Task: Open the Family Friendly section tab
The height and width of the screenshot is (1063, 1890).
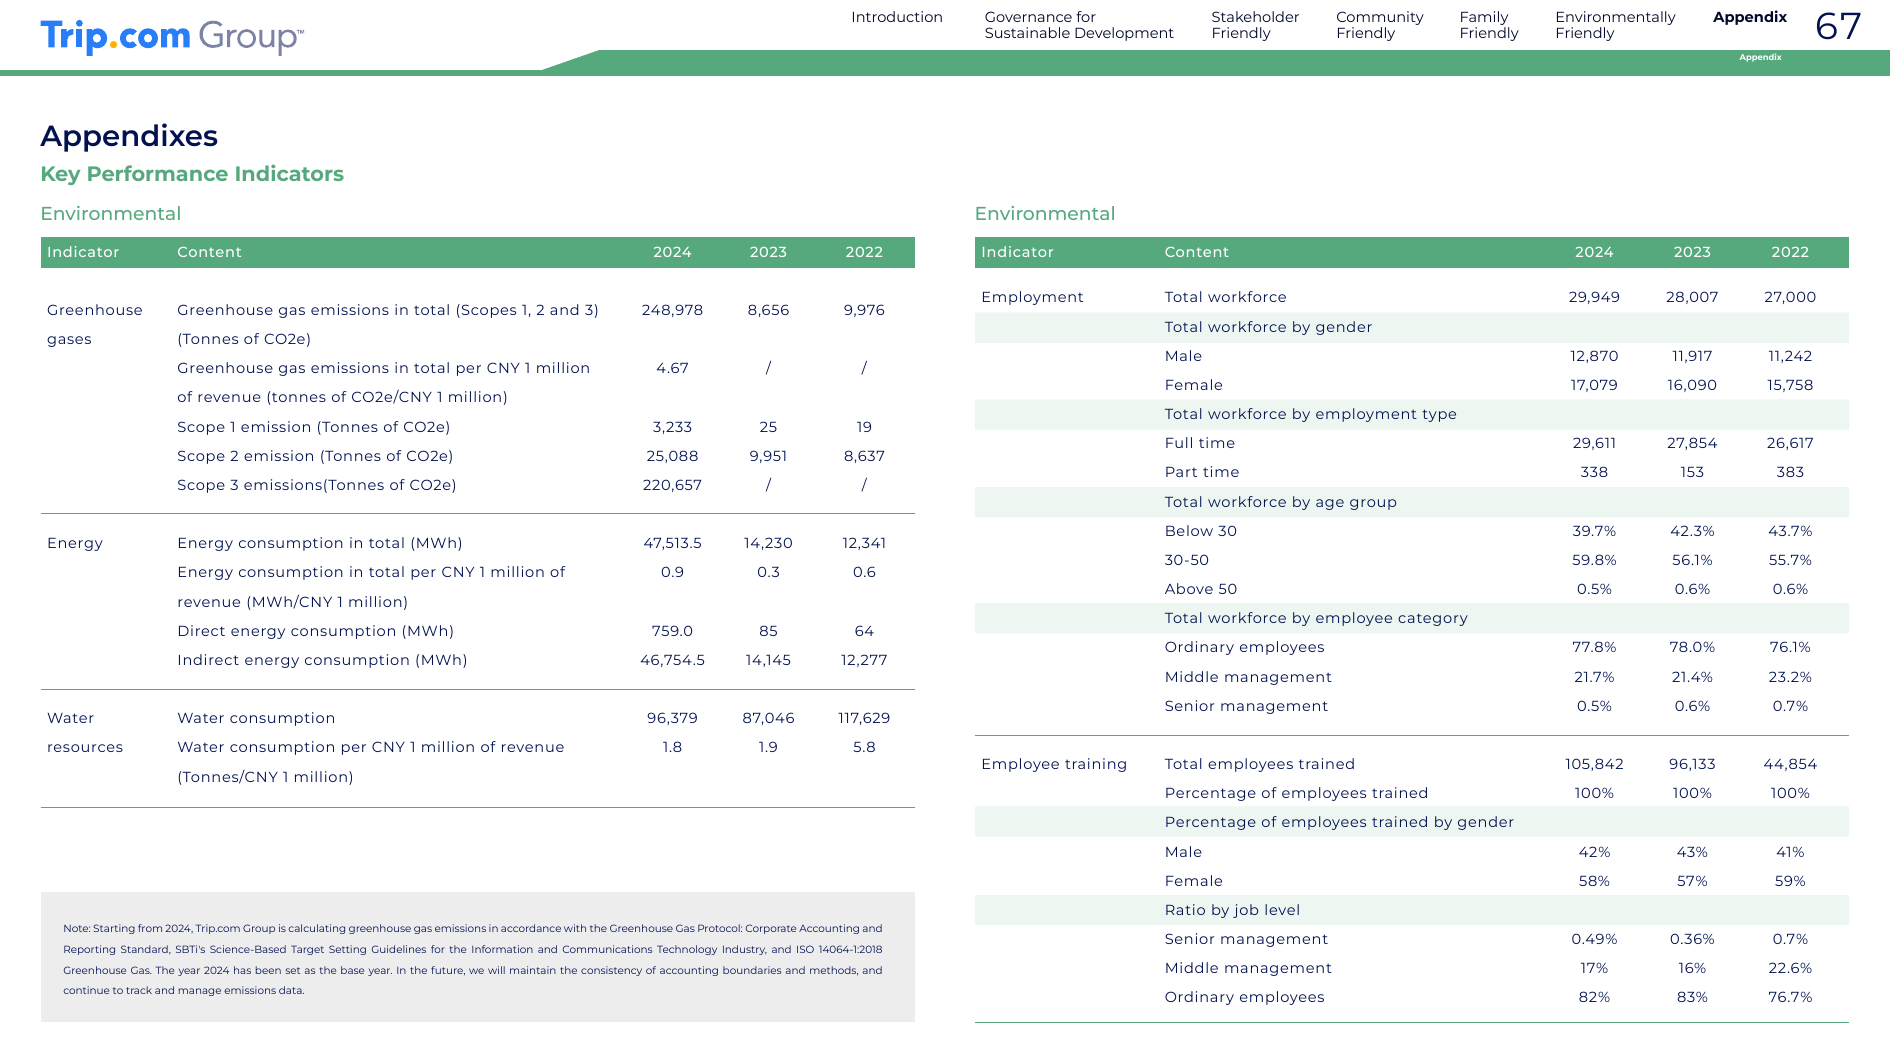Action: tap(1489, 25)
